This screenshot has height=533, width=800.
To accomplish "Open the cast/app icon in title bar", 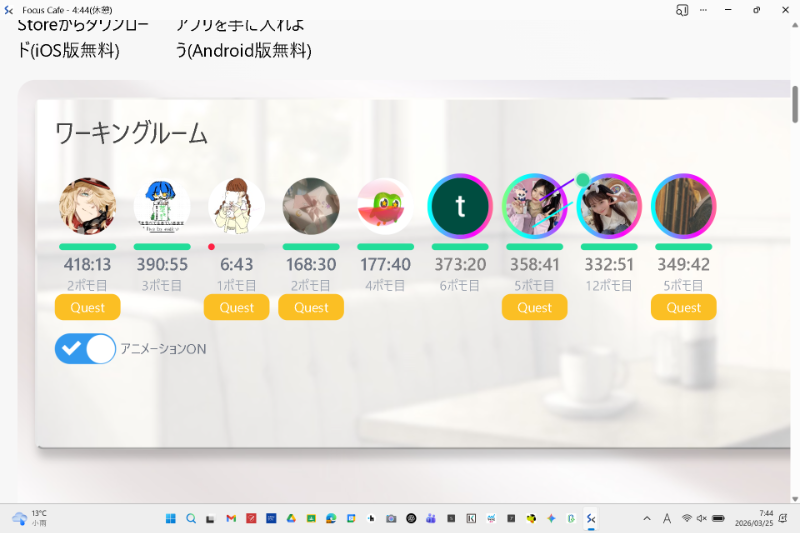I will 682,10.
